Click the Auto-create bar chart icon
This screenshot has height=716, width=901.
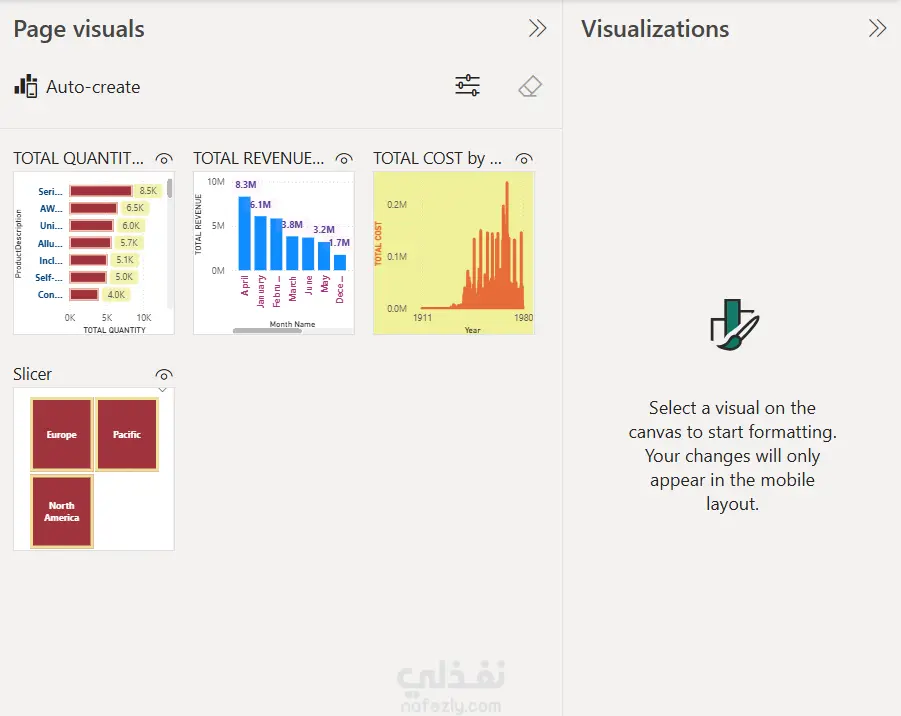pos(26,87)
